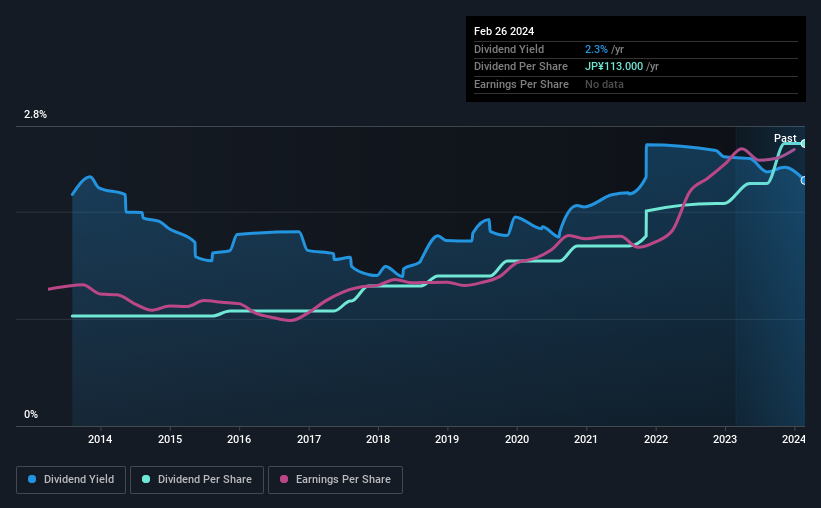821x508 pixels.
Task: Click the 2.3% dividend yield value
Action: tap(596, 49)
